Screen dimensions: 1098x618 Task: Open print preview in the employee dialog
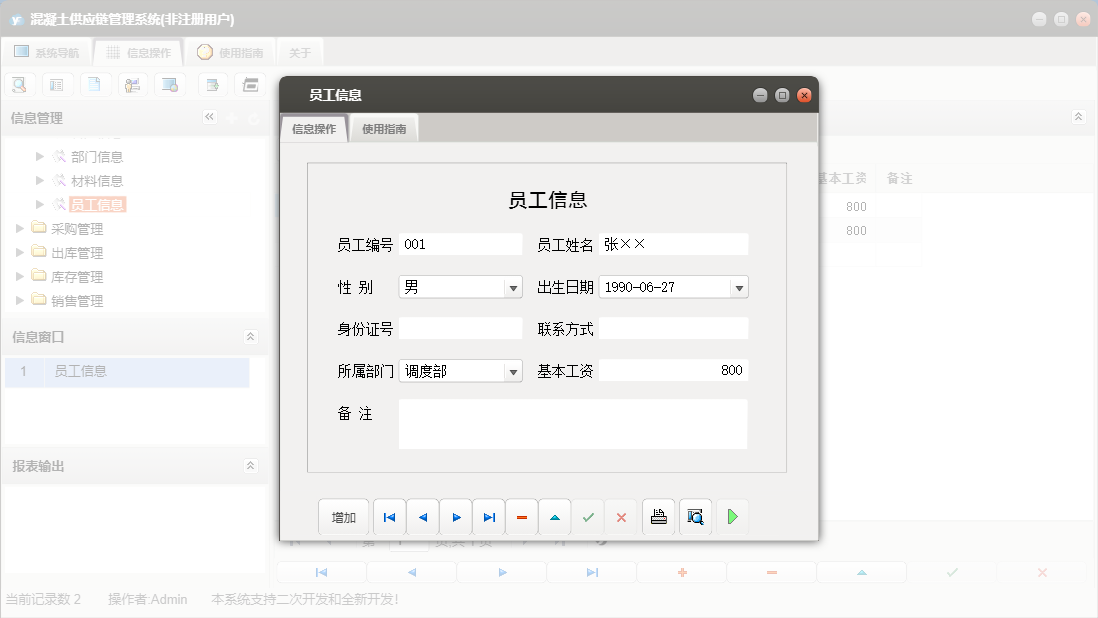[x=695, y=516]
